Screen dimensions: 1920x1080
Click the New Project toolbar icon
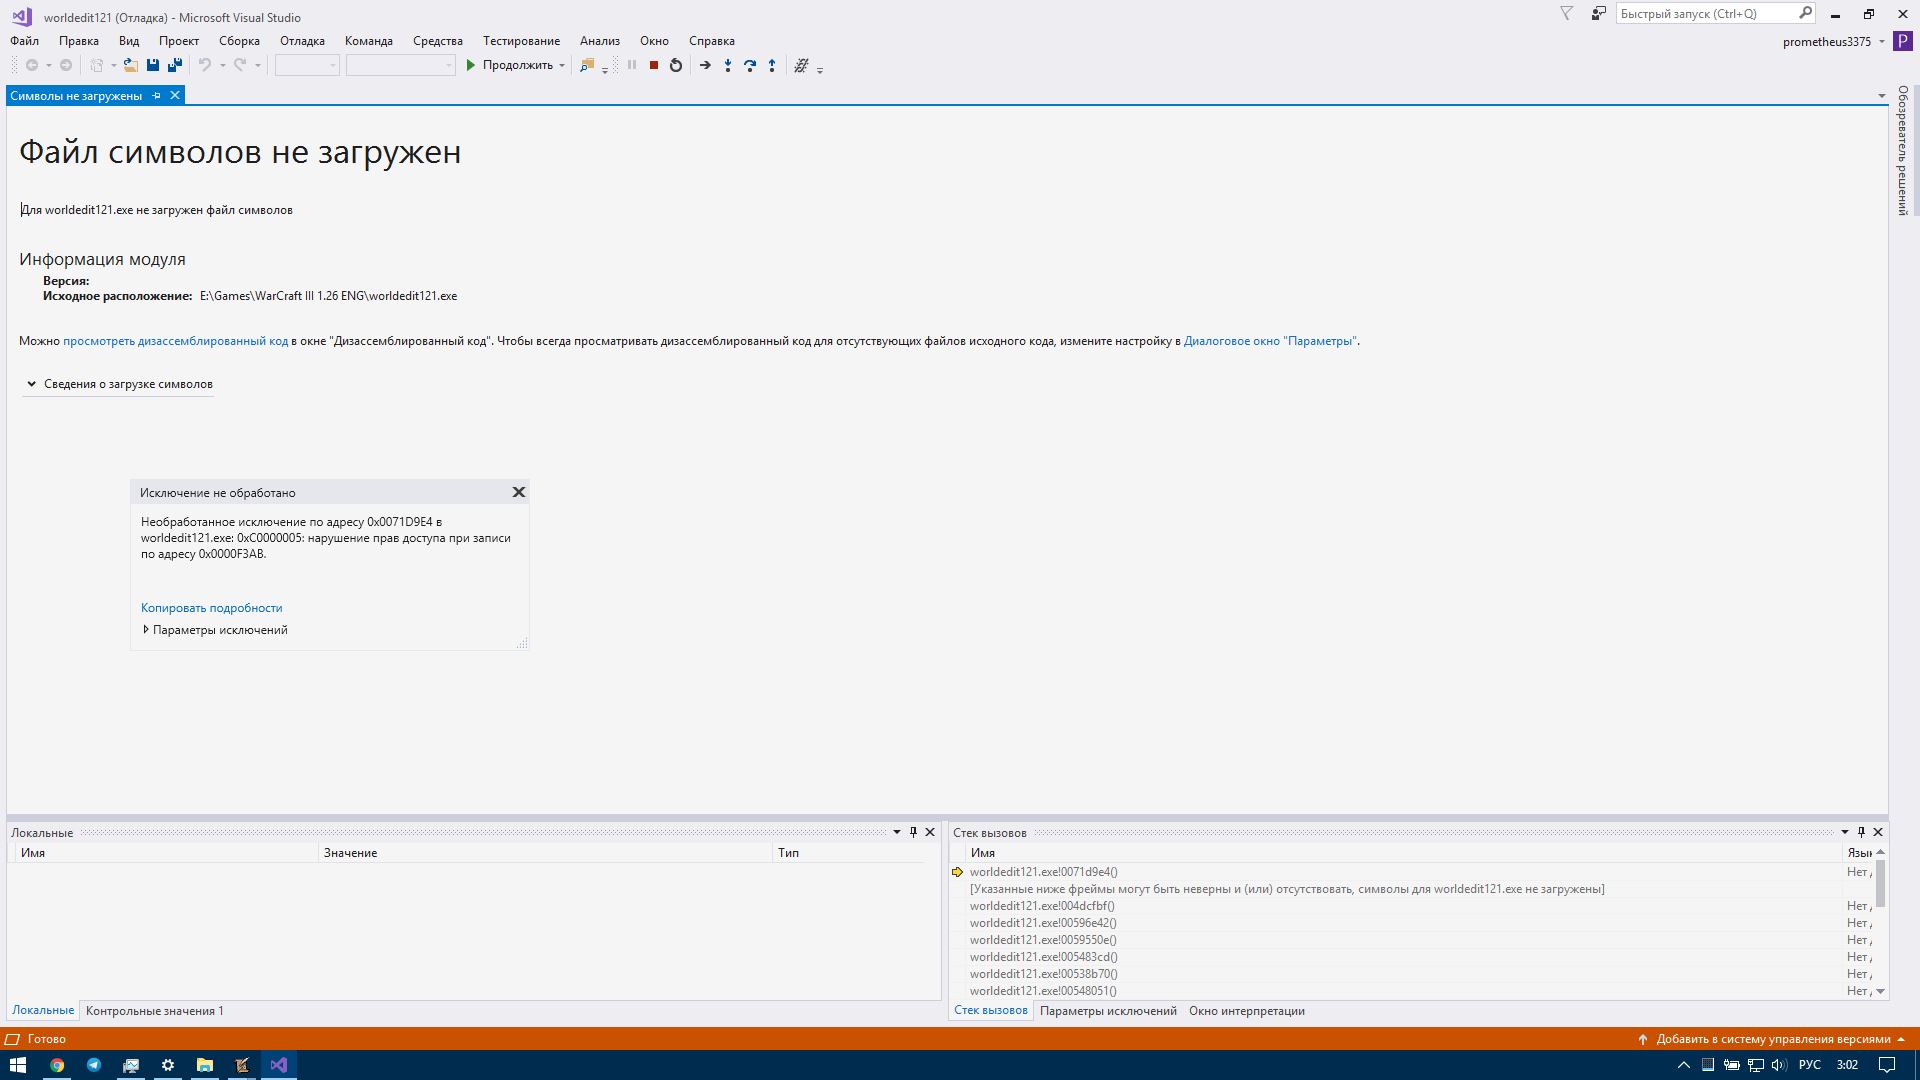pyautogui.click(x=97, y=65)
